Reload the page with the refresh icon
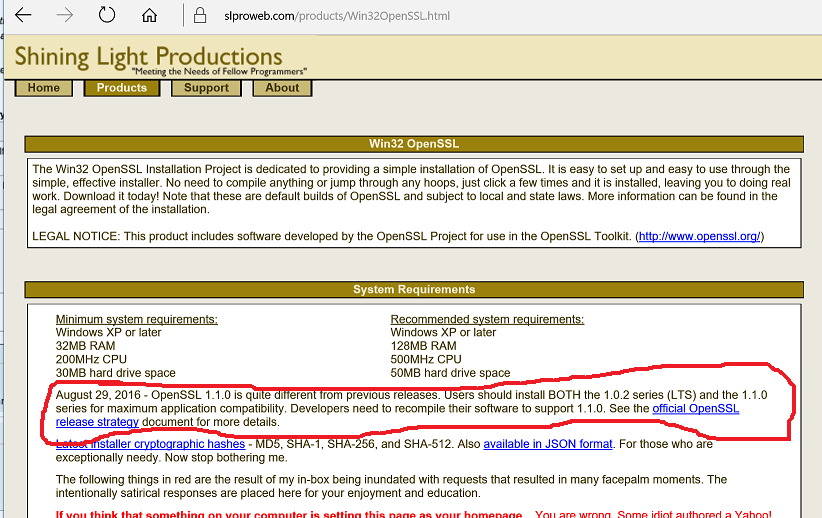This screenshot has height=518, width=822. coord(106,16)
